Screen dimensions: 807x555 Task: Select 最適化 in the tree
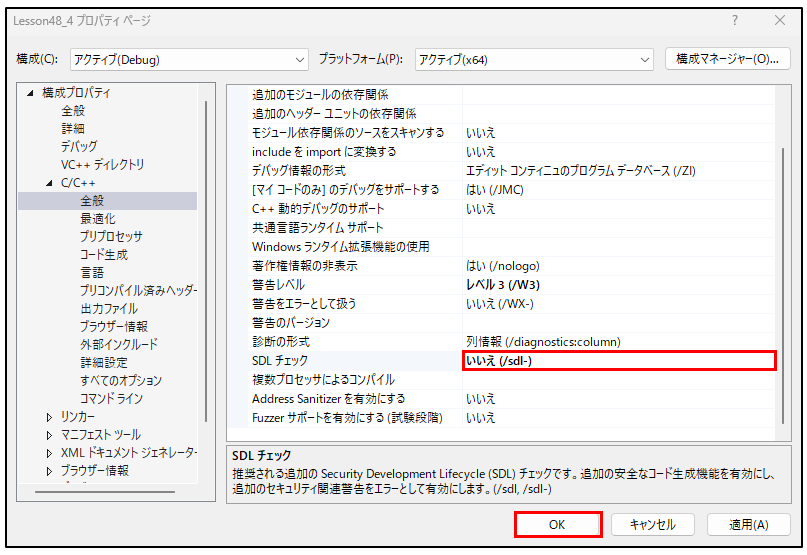tap(98, 219)
